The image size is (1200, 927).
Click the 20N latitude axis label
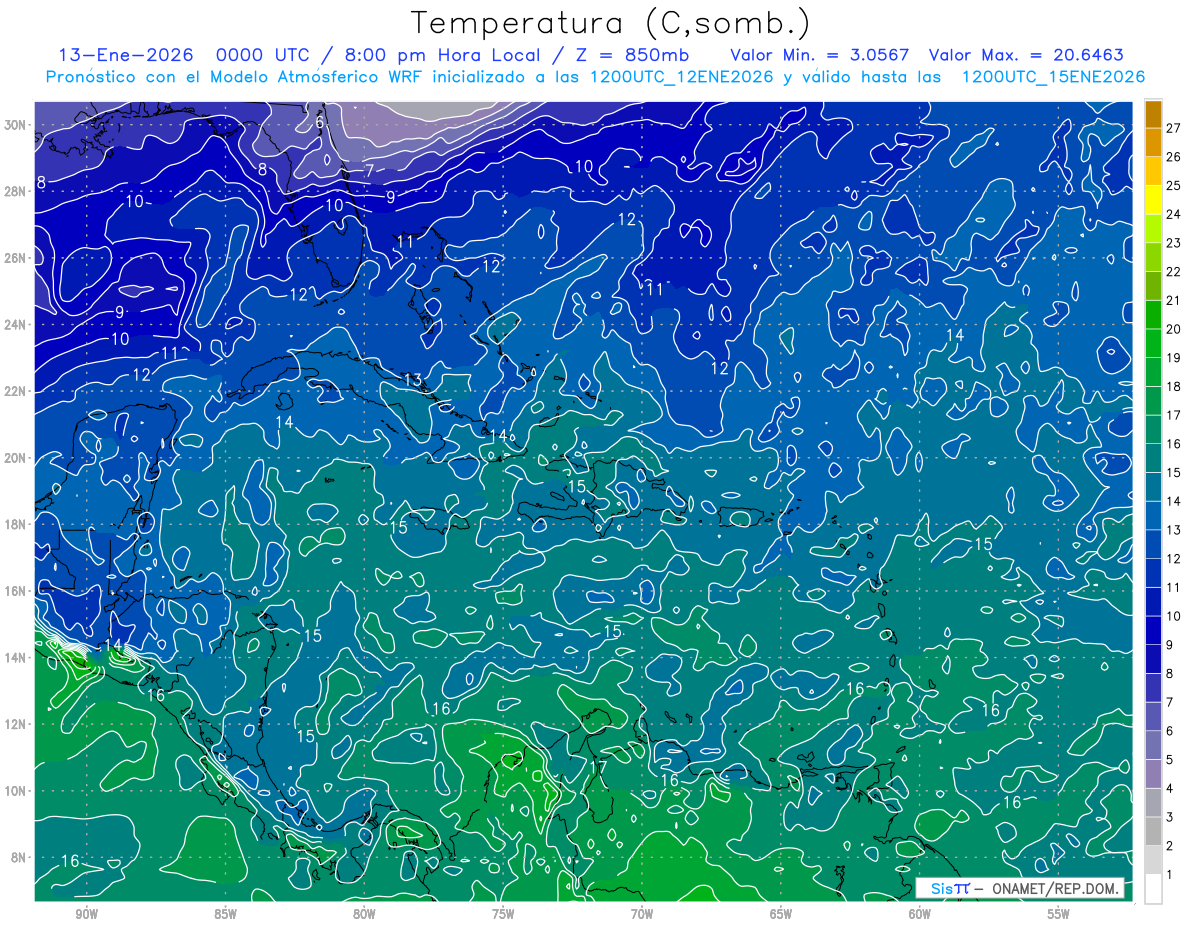(x=16, y=458)
